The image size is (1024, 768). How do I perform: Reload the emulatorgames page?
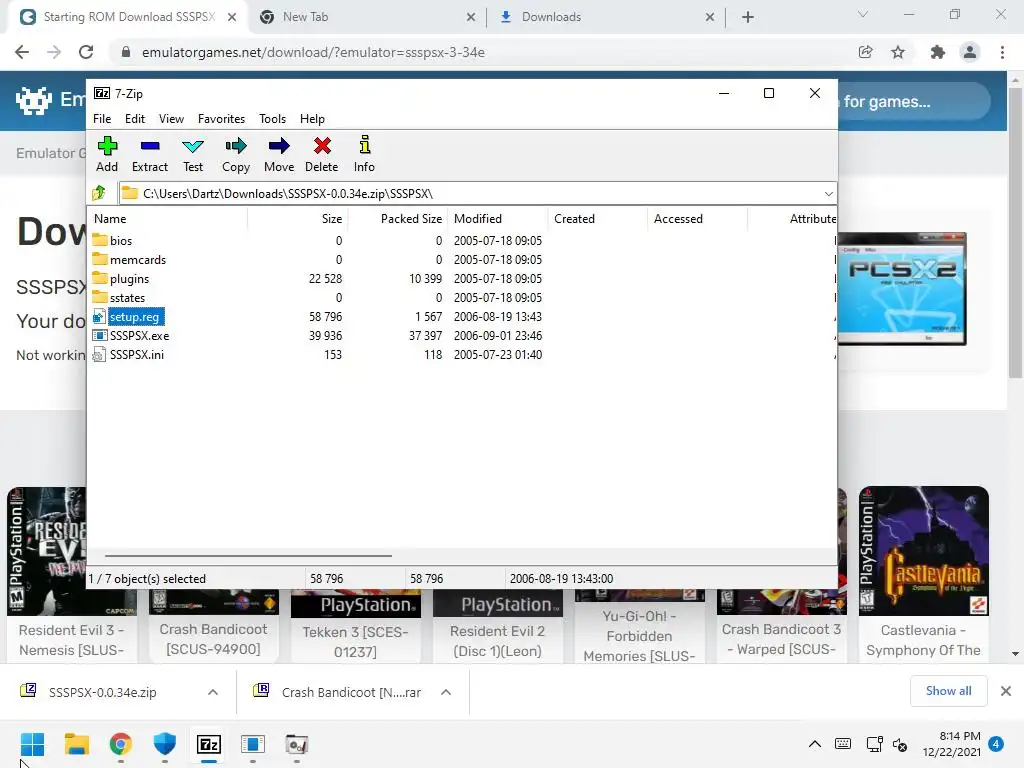click(x=86, y=52)
